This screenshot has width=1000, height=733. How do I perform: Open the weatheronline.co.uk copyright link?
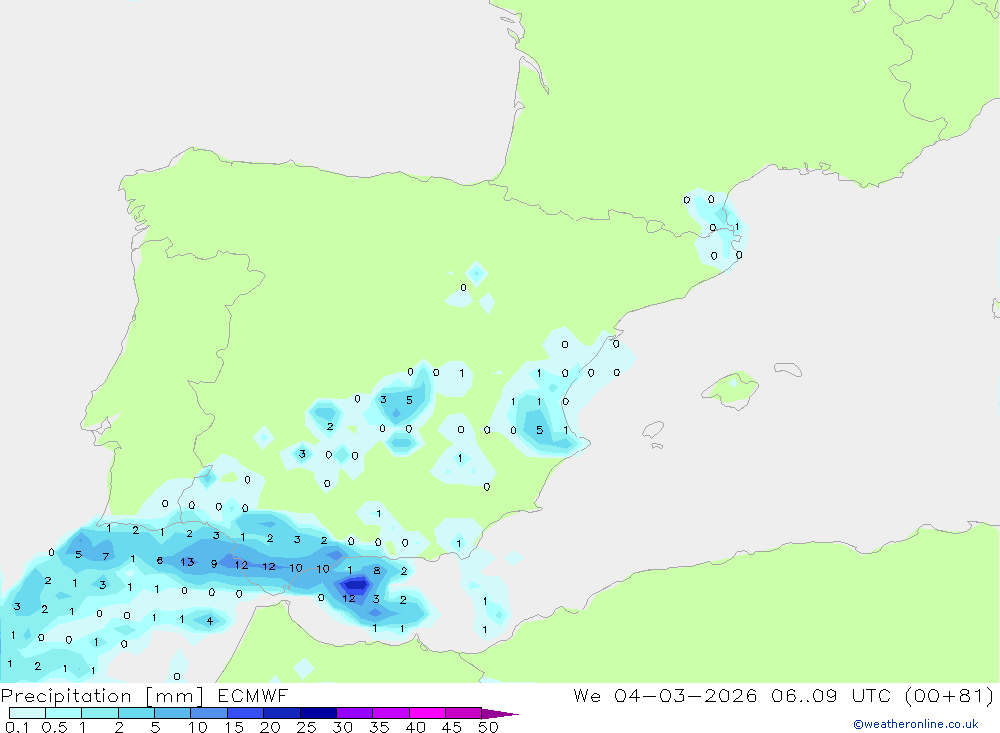pyautogui.click(x=915, y=724)
